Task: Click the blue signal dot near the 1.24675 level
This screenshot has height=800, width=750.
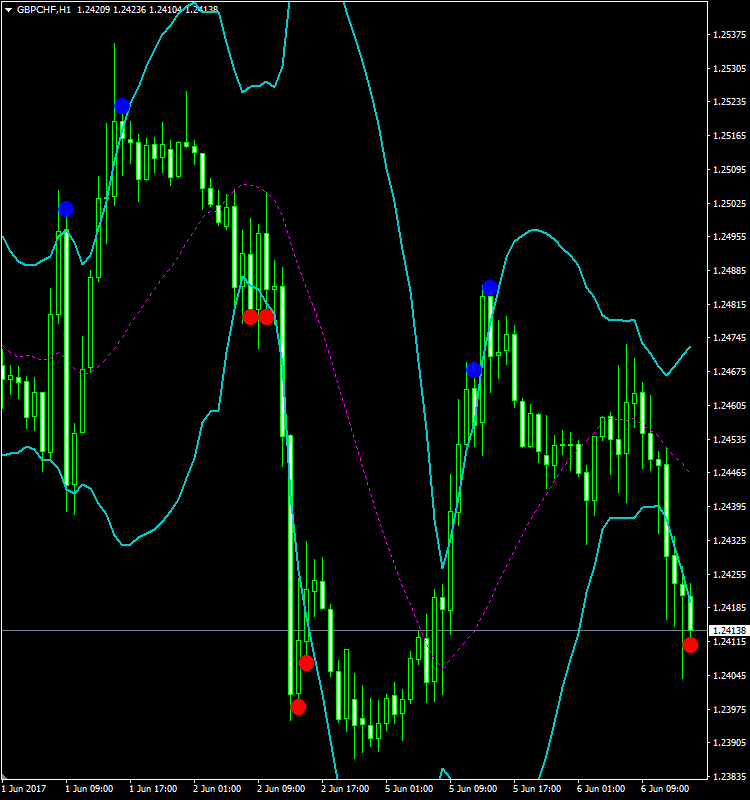Action: (x=474, y=370)
